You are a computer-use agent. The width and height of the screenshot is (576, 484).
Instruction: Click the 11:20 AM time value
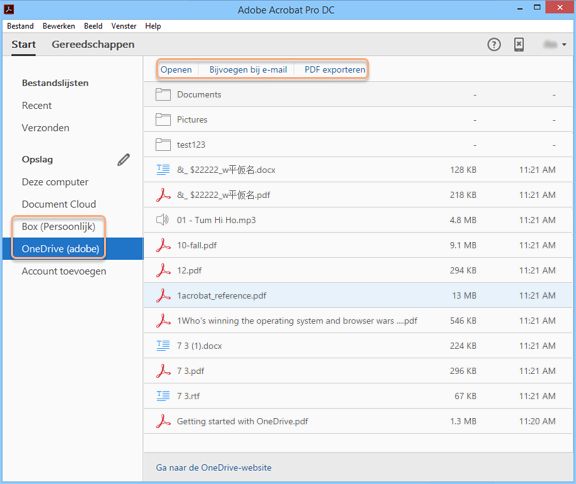537,421
